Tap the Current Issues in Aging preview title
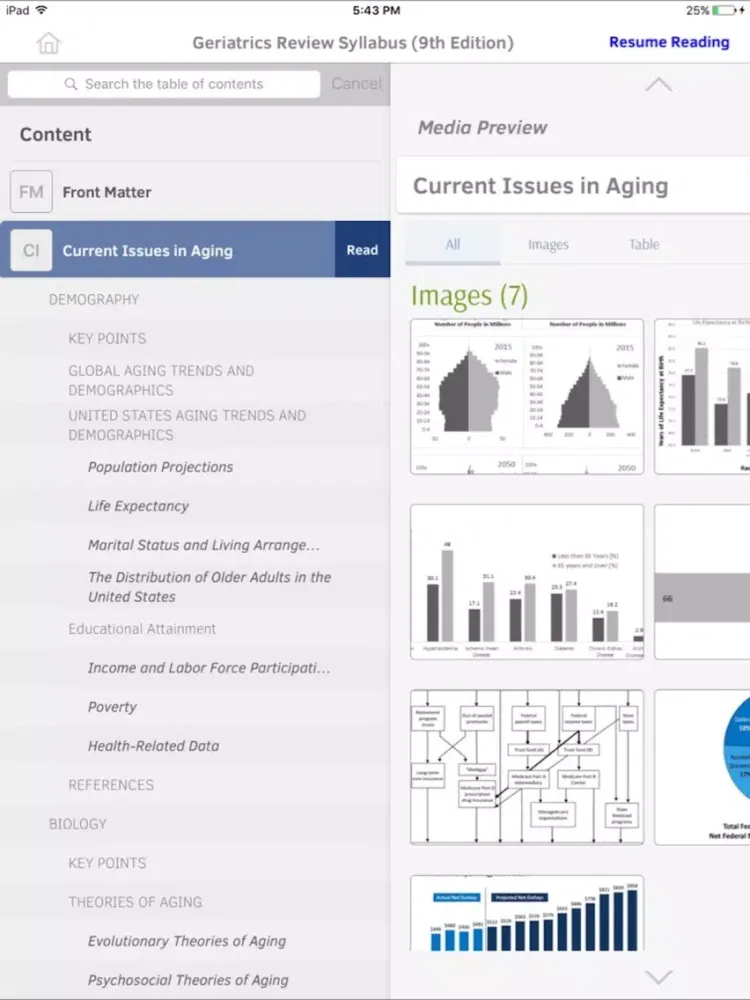The image size is (750, 1000). (540, 186)
